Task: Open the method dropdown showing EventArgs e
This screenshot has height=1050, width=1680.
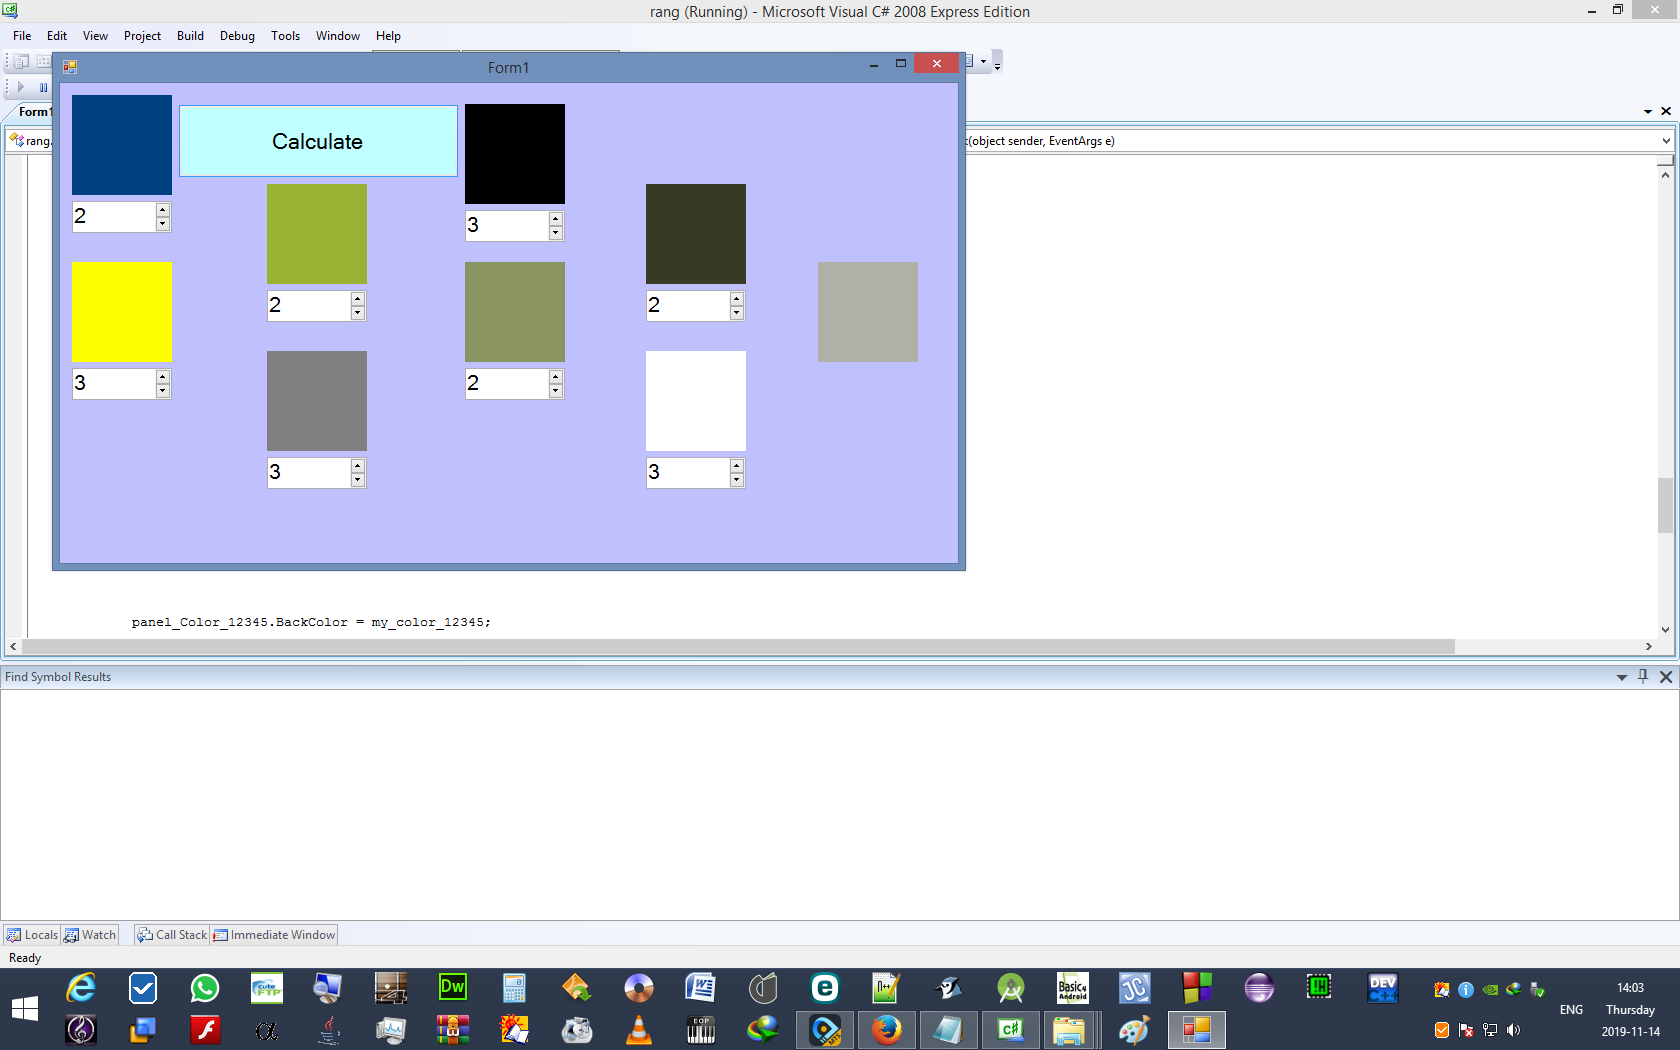Action: [1665, 141]
